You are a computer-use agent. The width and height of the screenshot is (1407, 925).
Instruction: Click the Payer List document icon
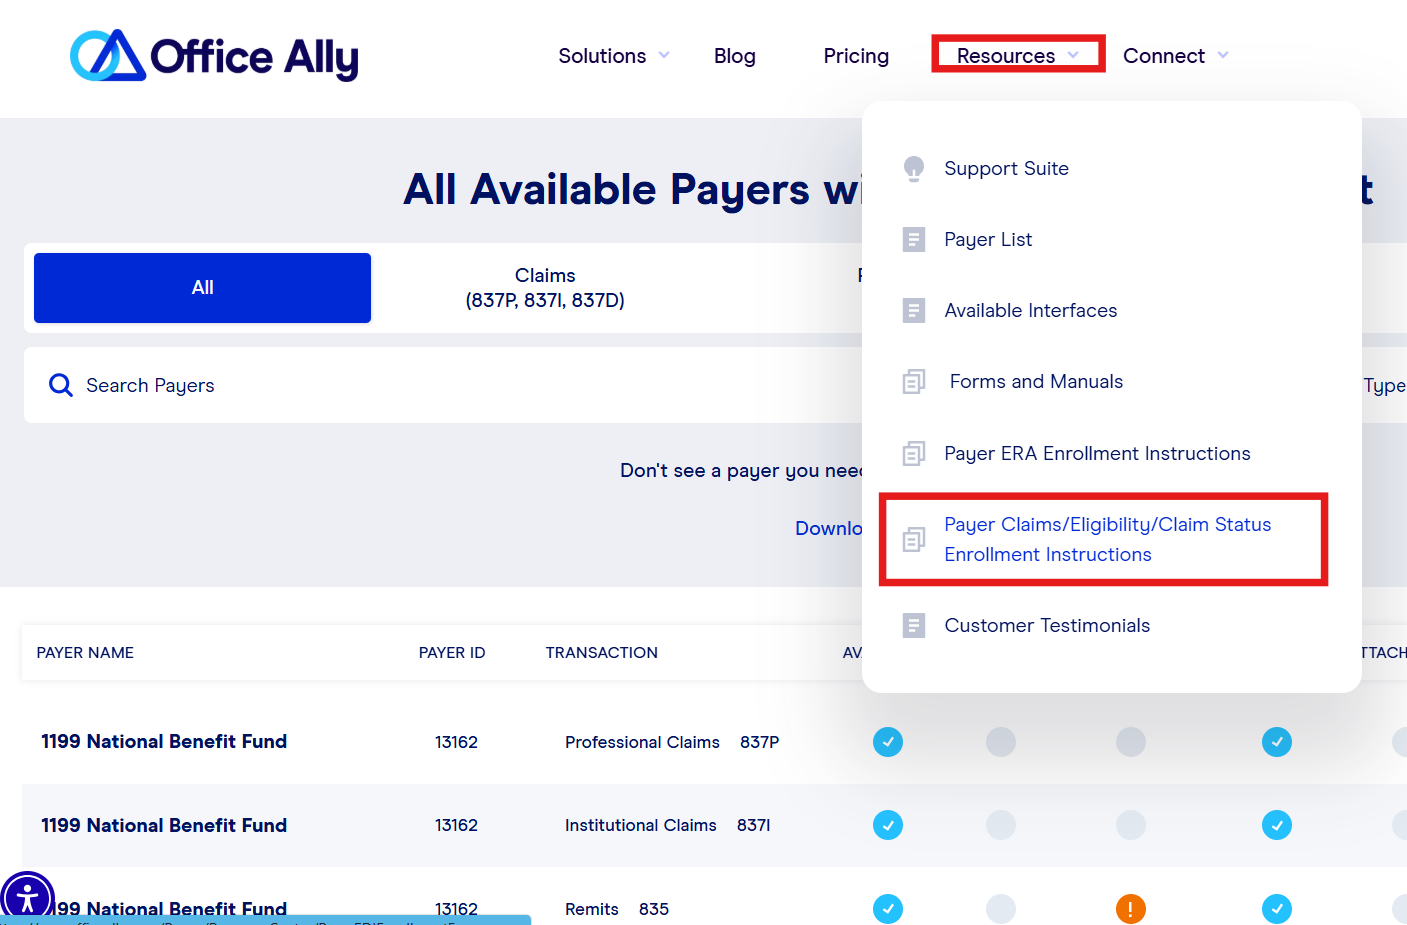point(914,239)
